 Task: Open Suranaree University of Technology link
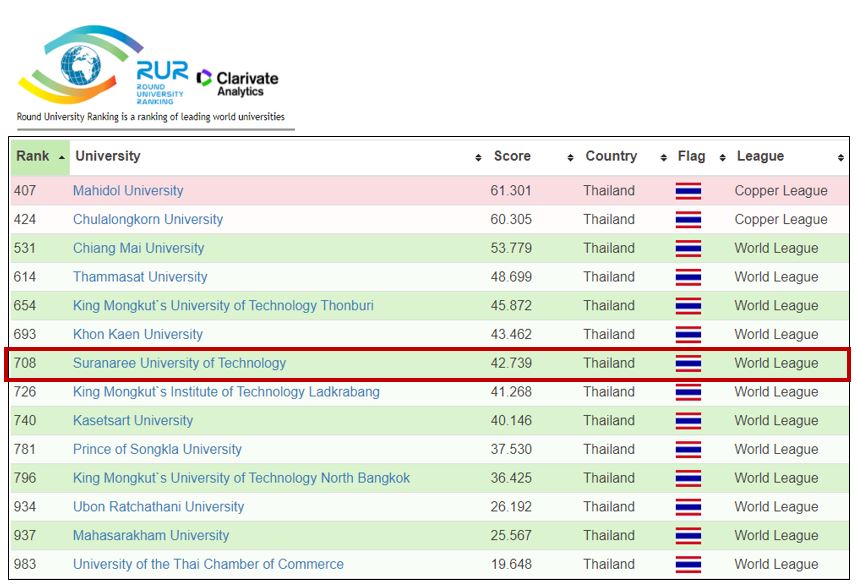[179, 363]
